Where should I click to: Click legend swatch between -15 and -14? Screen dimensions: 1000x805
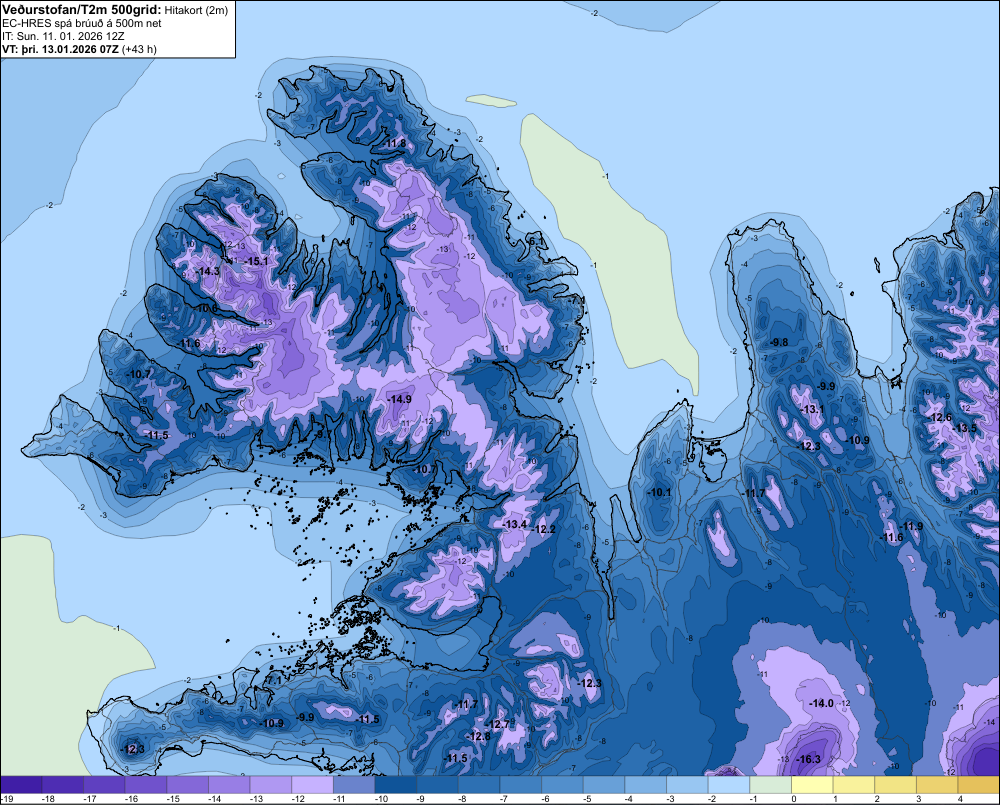pos(188,784)
